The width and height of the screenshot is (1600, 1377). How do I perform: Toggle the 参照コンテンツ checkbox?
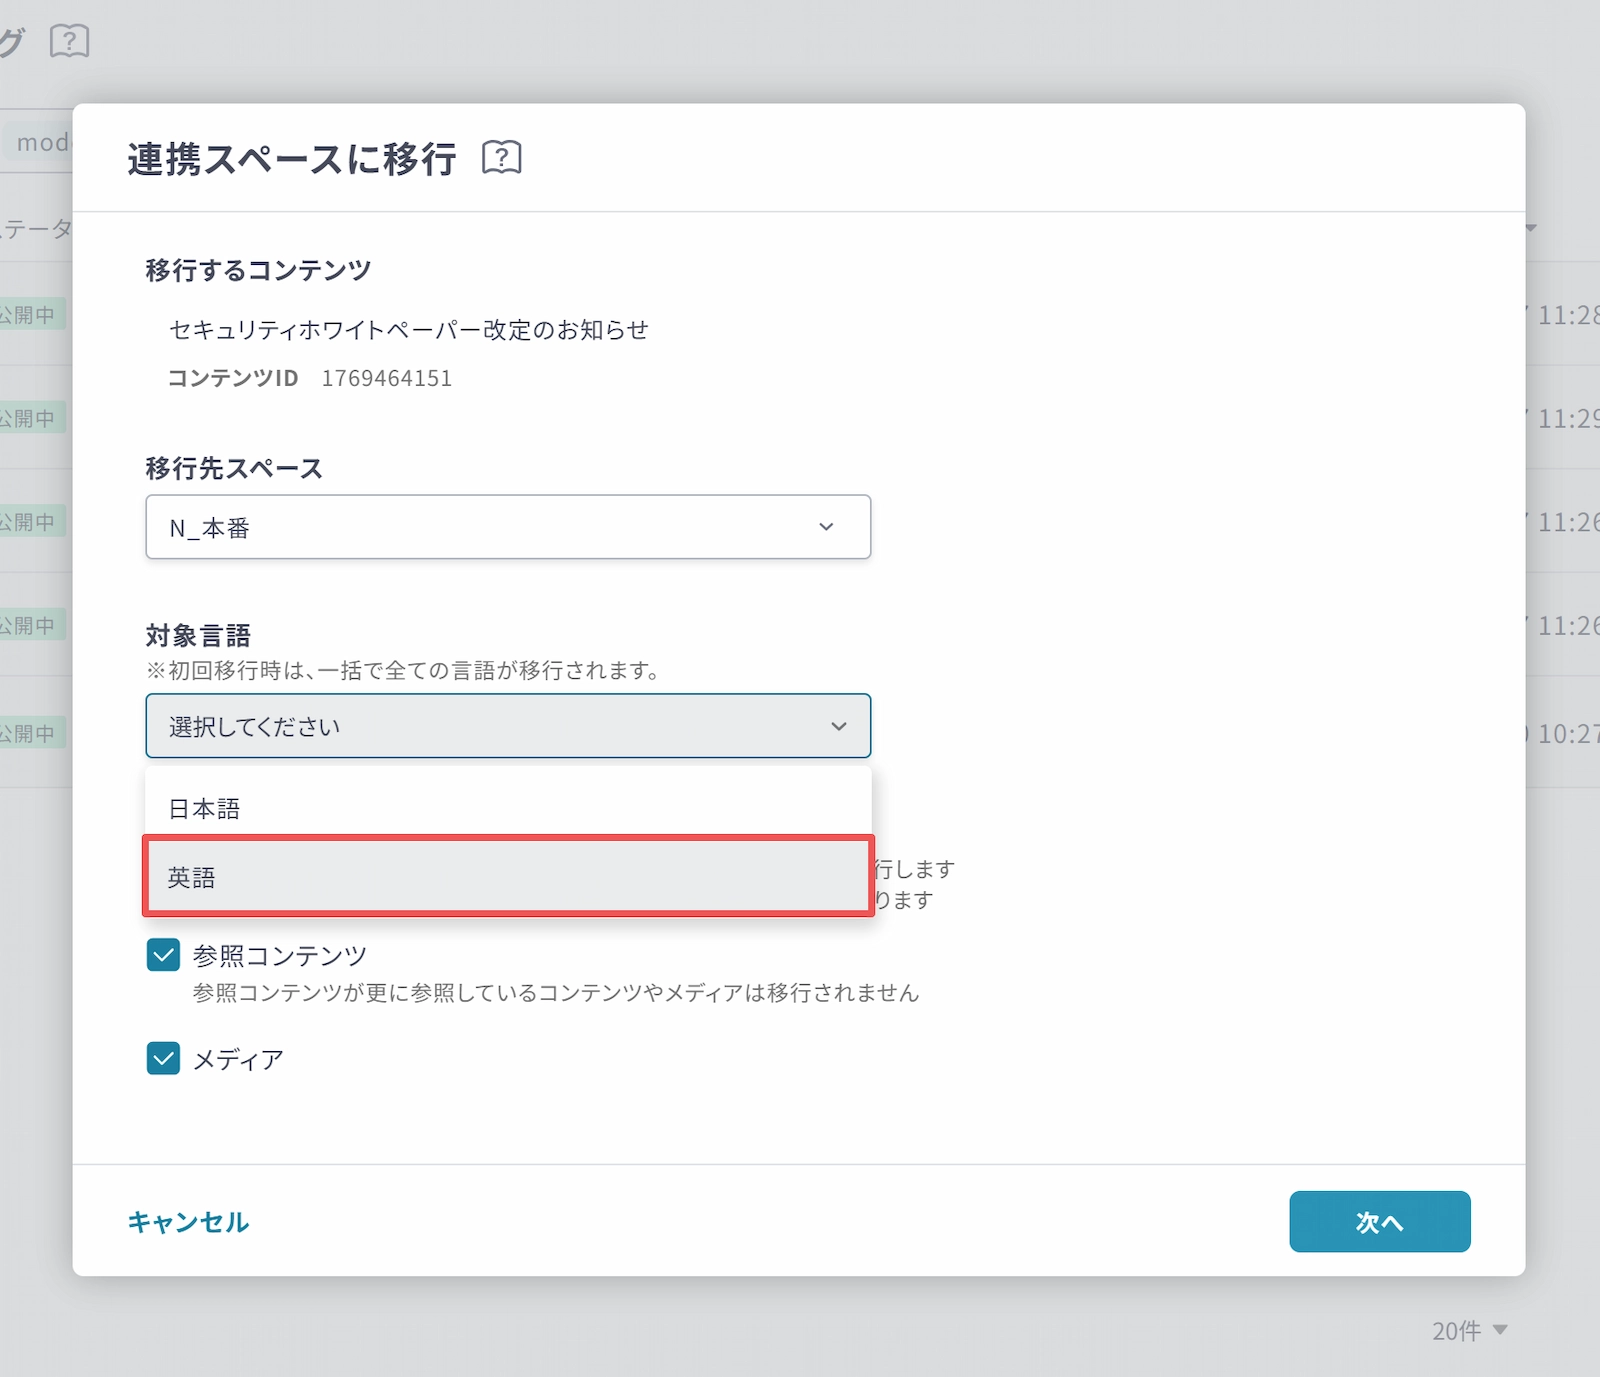click(163, 955)
